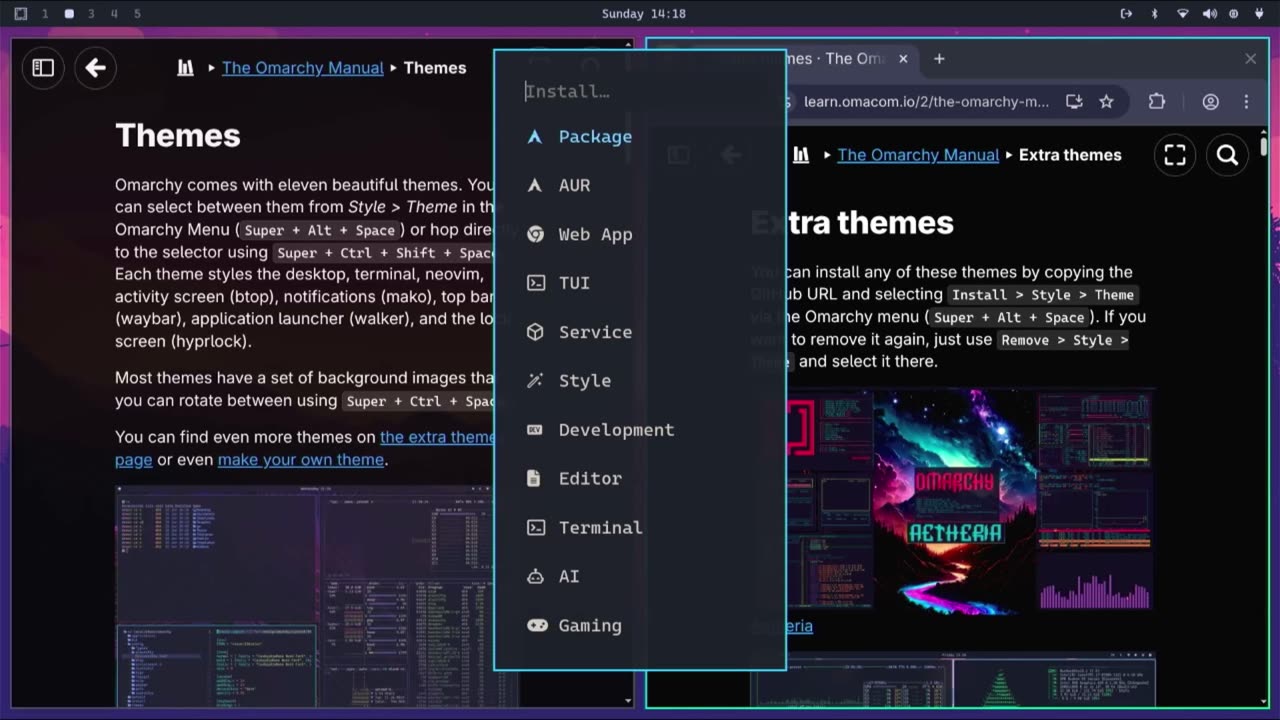Screen dimensions: 1280x720
Task: Select Web App install option
Action: click(x=595, y=235)
